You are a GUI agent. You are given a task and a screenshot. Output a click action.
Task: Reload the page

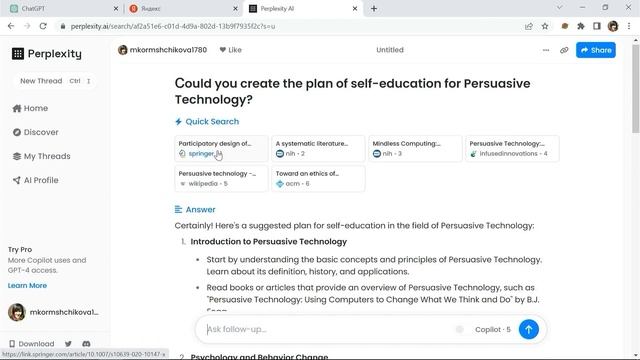tap(43, 26)
